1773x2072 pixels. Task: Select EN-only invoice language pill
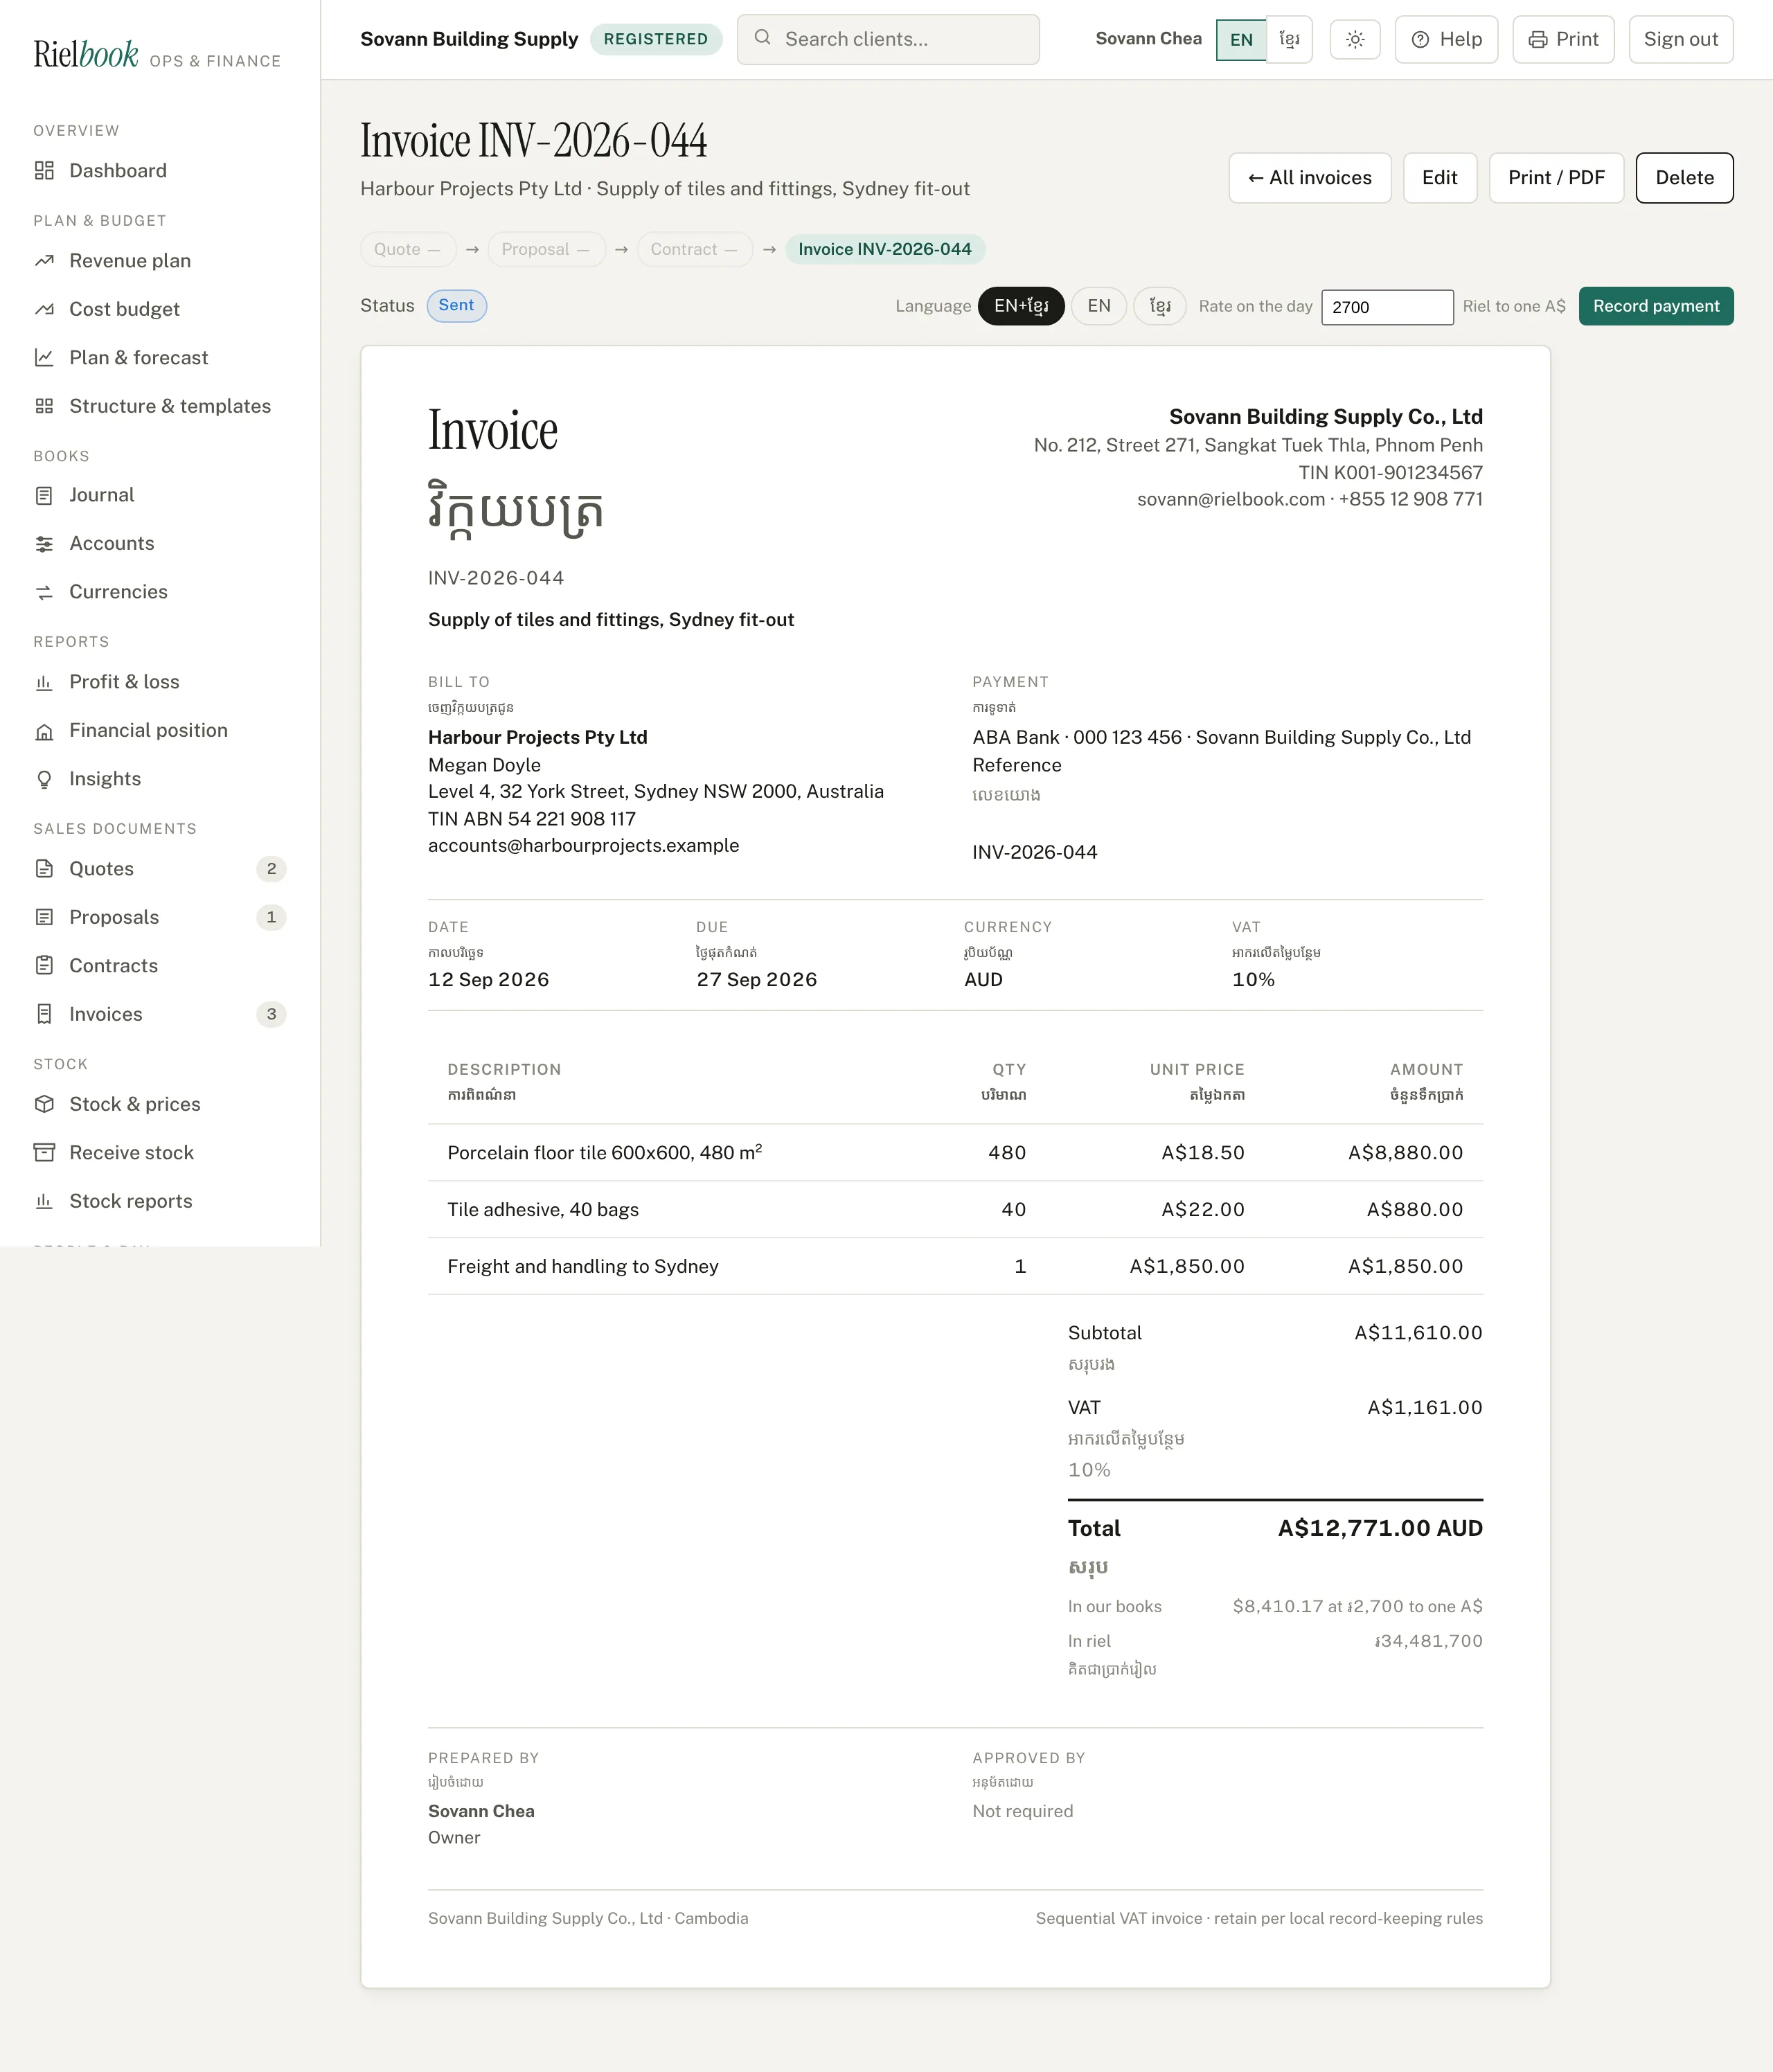1099,306
